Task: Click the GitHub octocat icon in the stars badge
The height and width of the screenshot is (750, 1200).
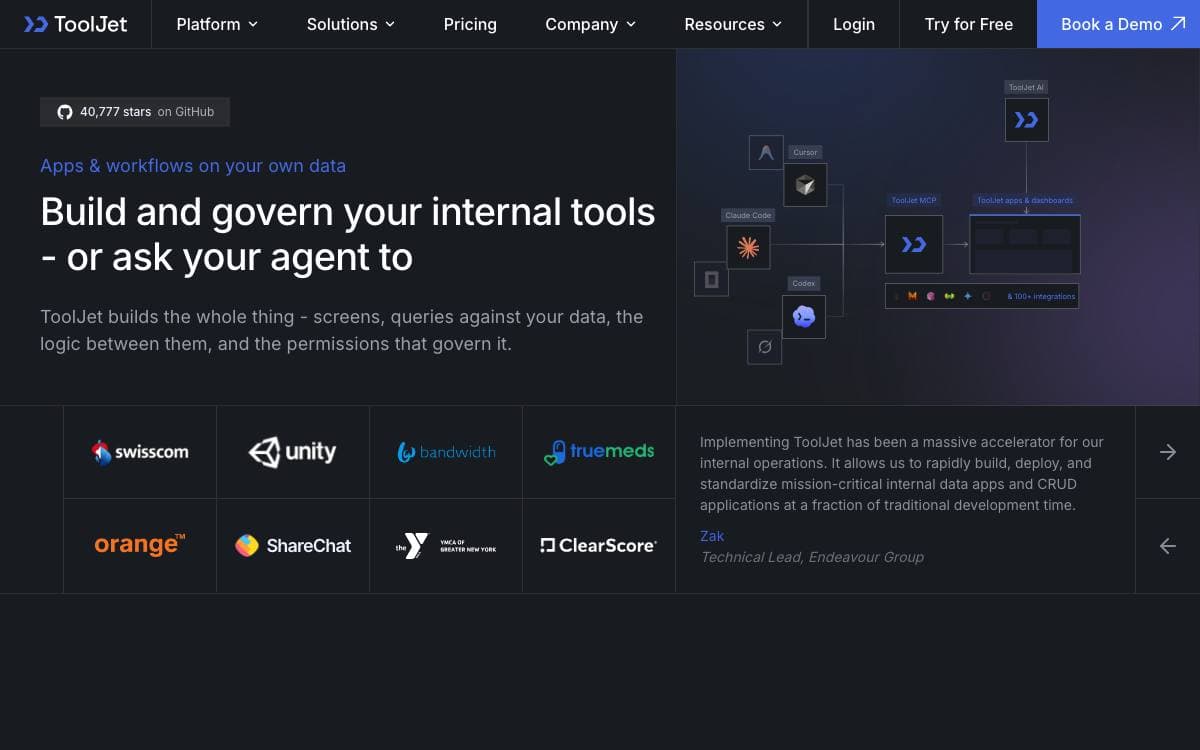Action: pos(65,112)
